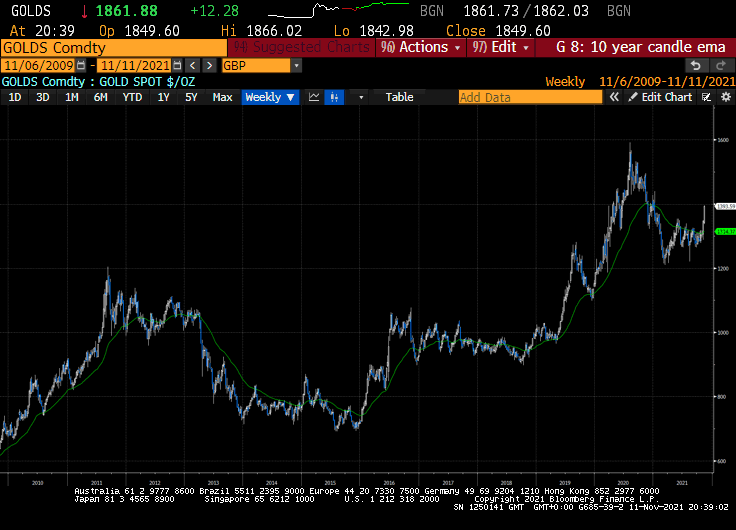Open chart settings gear icon
The height and width of the screenshot is (530, 736).
(726, 97)
